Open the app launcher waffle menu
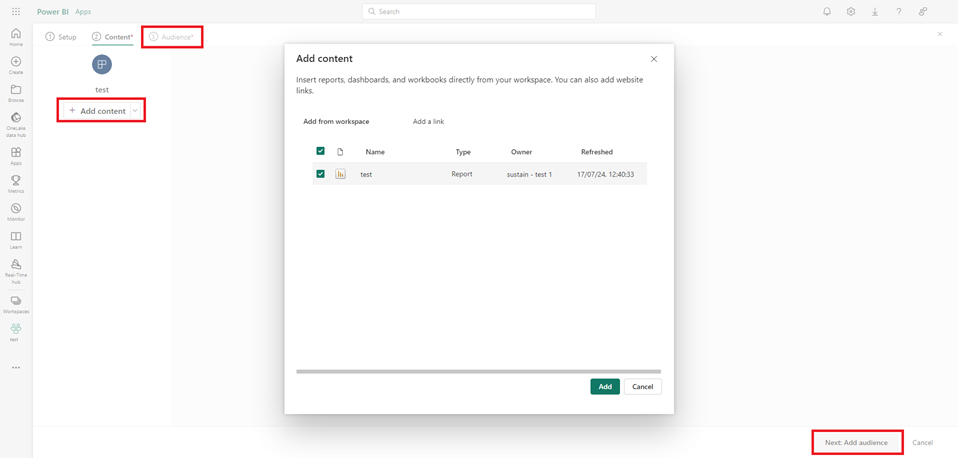Screen dimensions: 958x458 [x=16, y=12]
